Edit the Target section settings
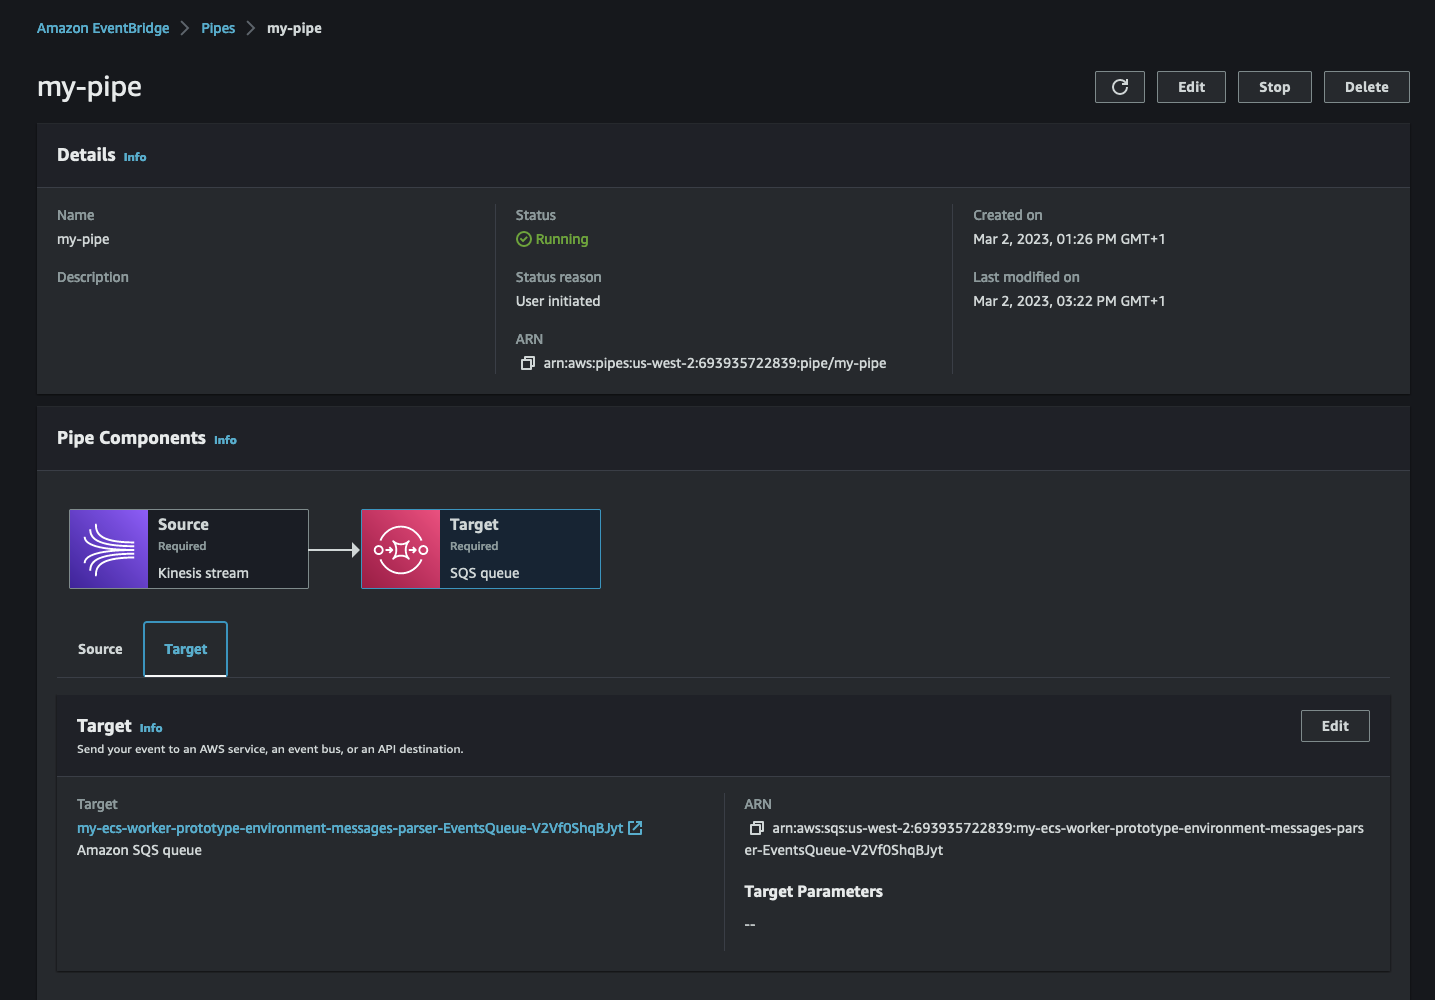This screenshot has width=1435, height=1000. [x=1335, y=726]
